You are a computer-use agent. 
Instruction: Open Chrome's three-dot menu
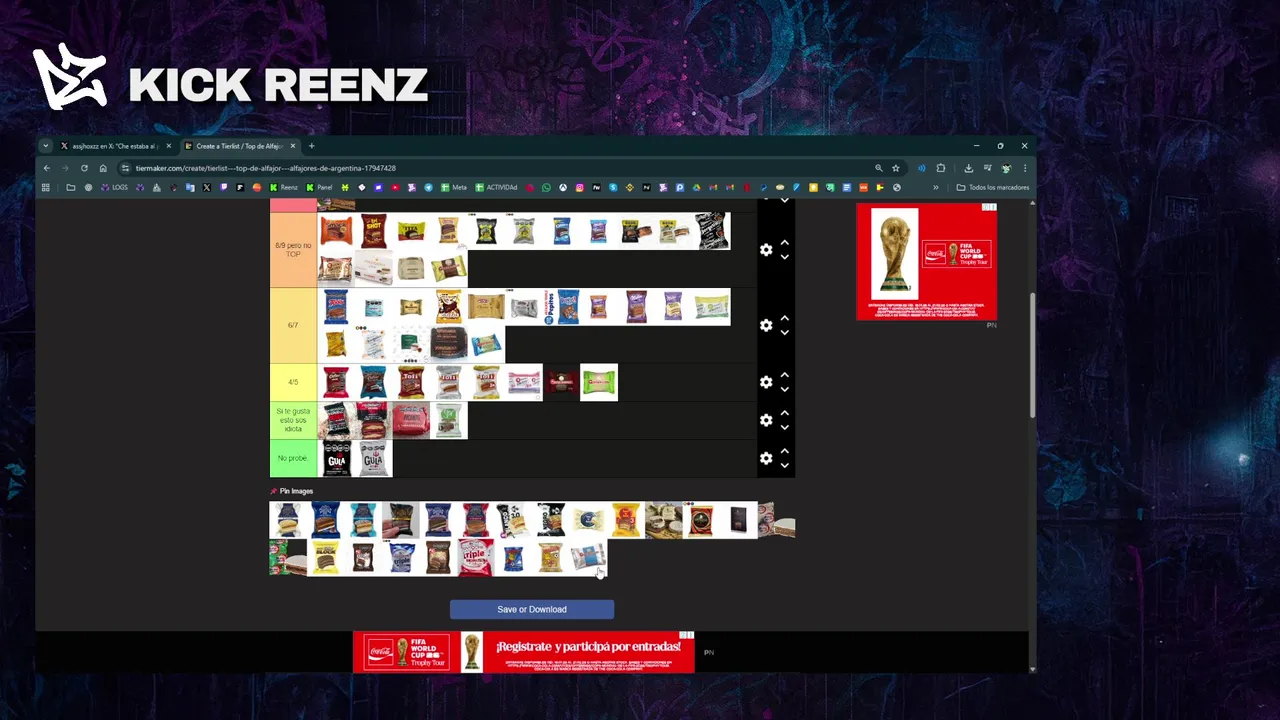pyautogui.click(x=1024, y=168)
